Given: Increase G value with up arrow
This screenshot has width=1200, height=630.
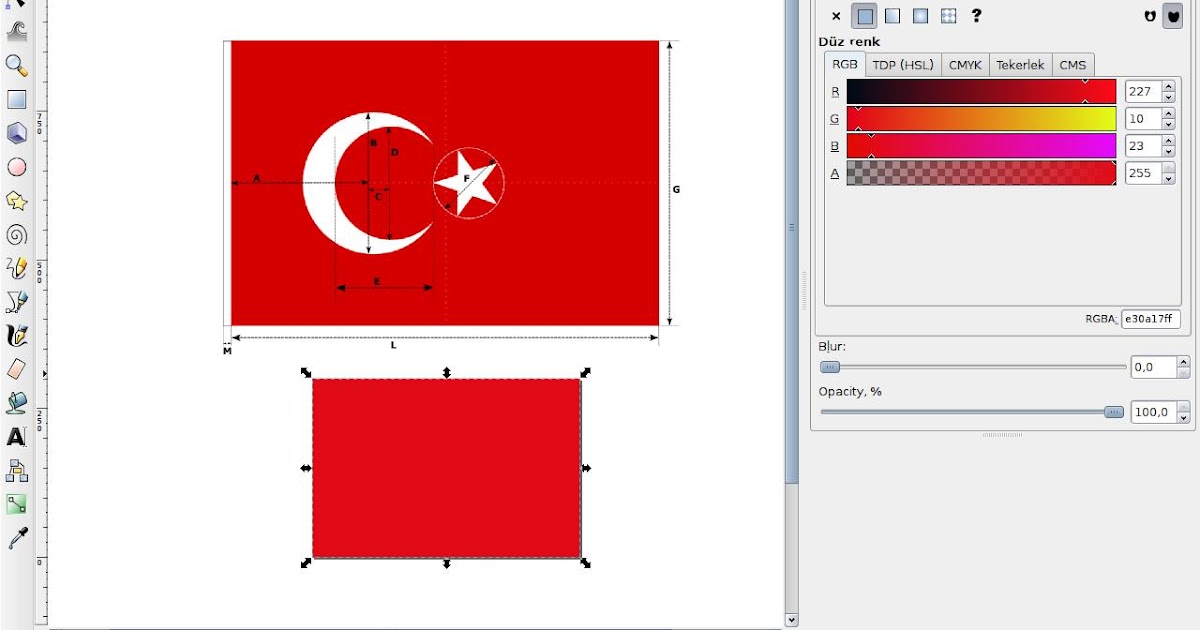Looking at the screenshot, I should click(1168, 113).
